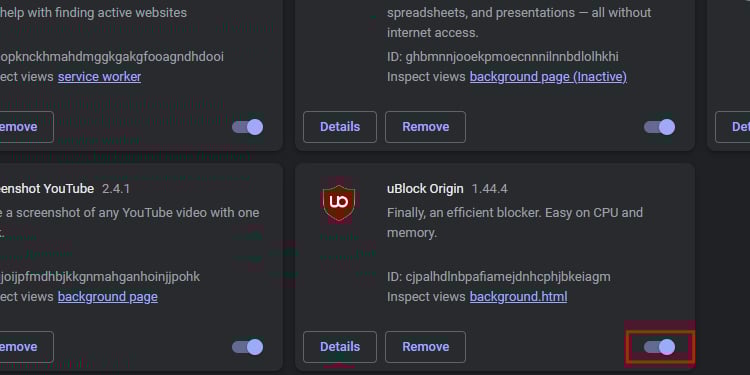Inspect uBlock Origin's background.html view
750x375 pixels.
pos(518,297)
